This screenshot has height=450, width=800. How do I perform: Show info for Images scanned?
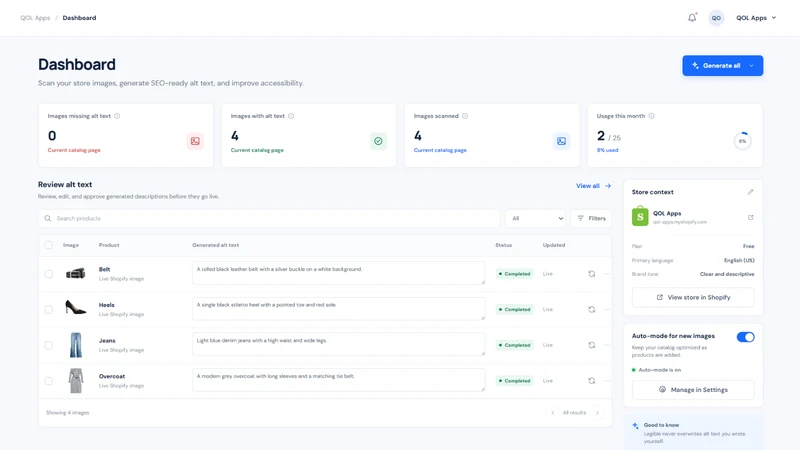[x=465, y=116]
